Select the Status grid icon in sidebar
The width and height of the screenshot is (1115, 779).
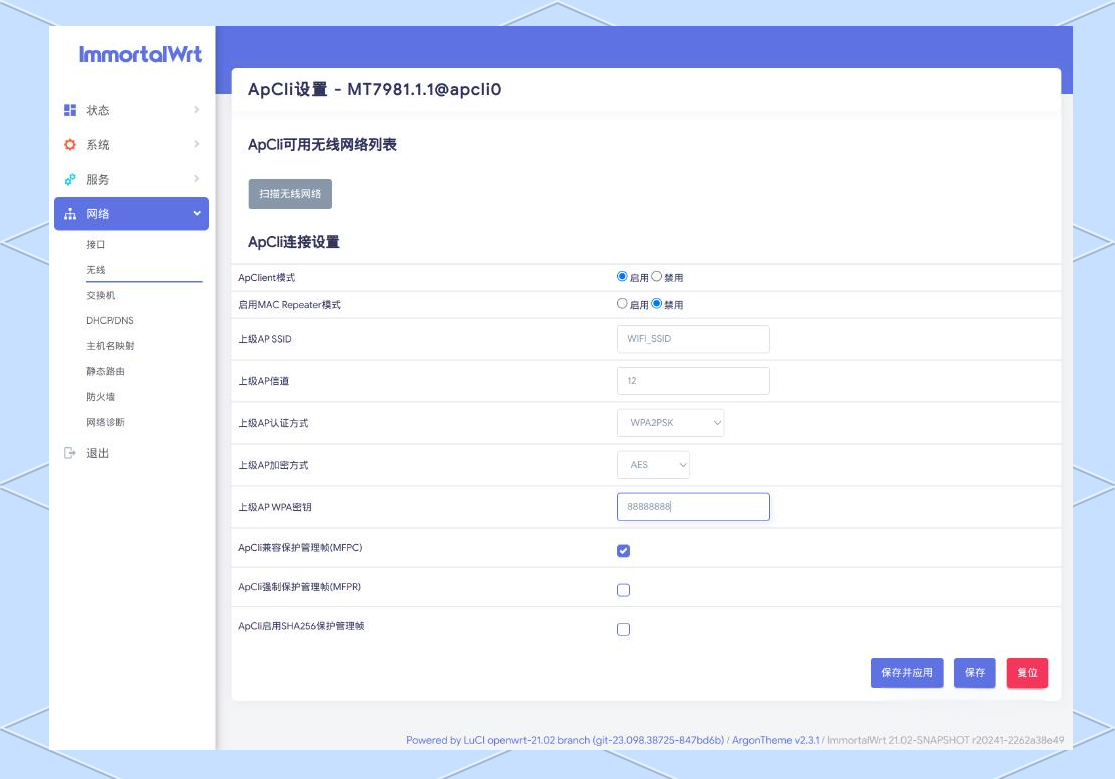[x=68, y=110]
